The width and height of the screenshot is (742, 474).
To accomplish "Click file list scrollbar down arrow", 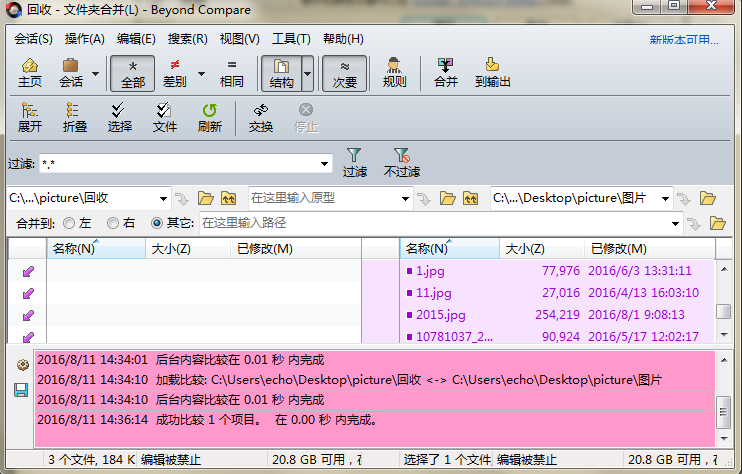I will coord(724,335).
